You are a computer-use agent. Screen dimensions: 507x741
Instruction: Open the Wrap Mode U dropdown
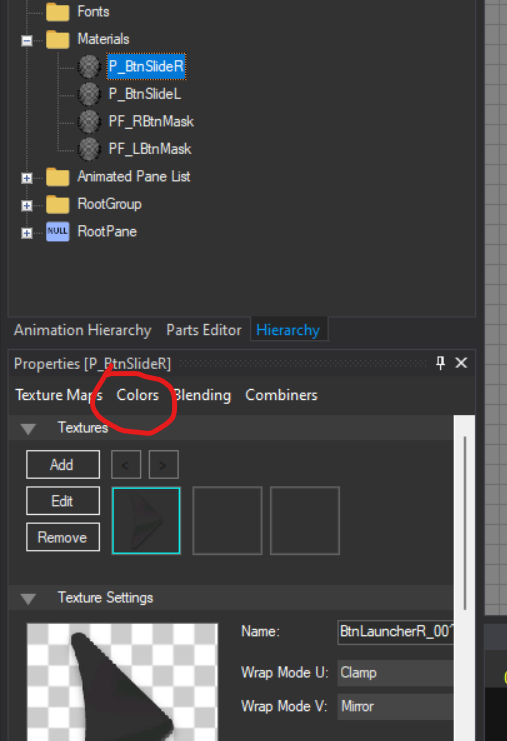pos(395,672)
